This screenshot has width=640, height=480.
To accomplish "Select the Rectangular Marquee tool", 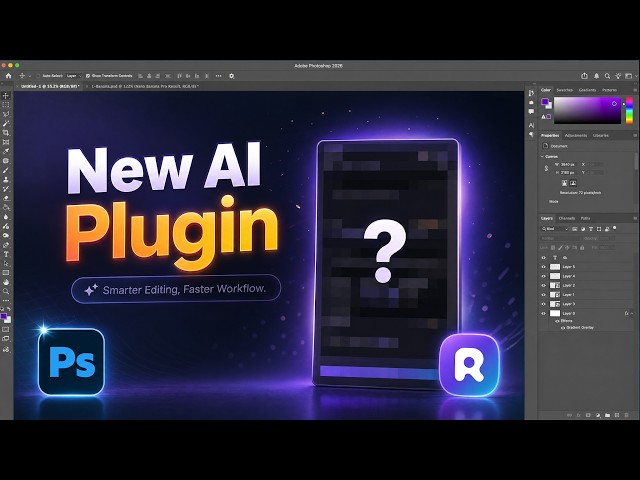I will tap(6, 105).
